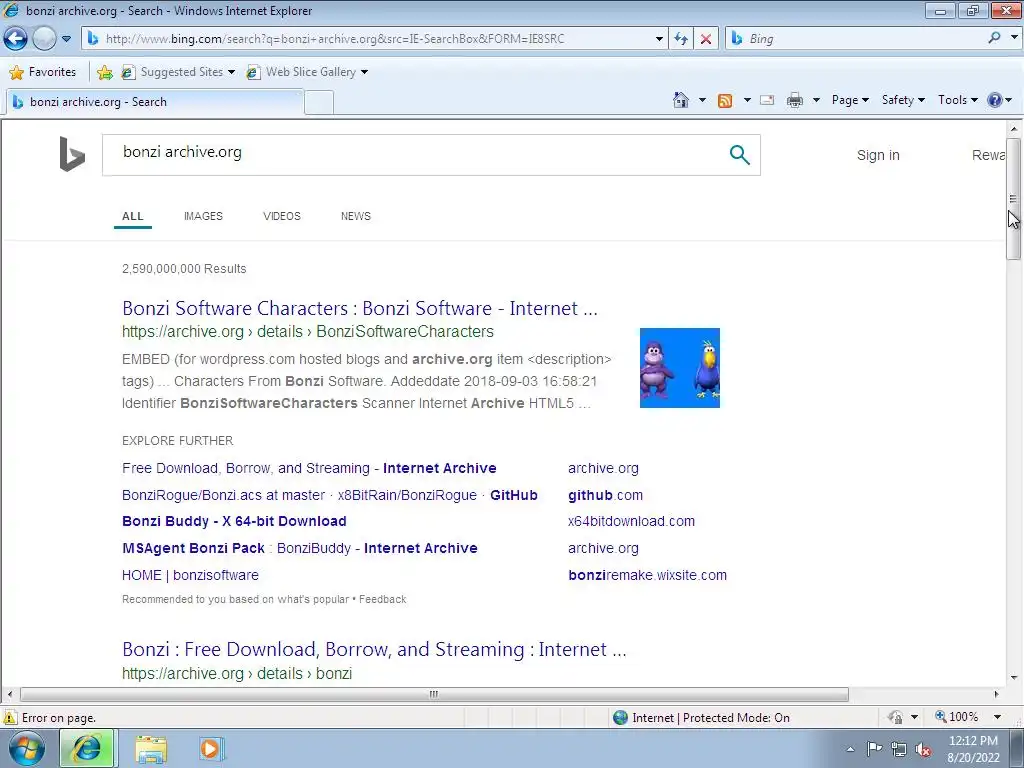Open the Safety menu
This screenshot has height=768, width=1024.
click(x=903, y=100)
